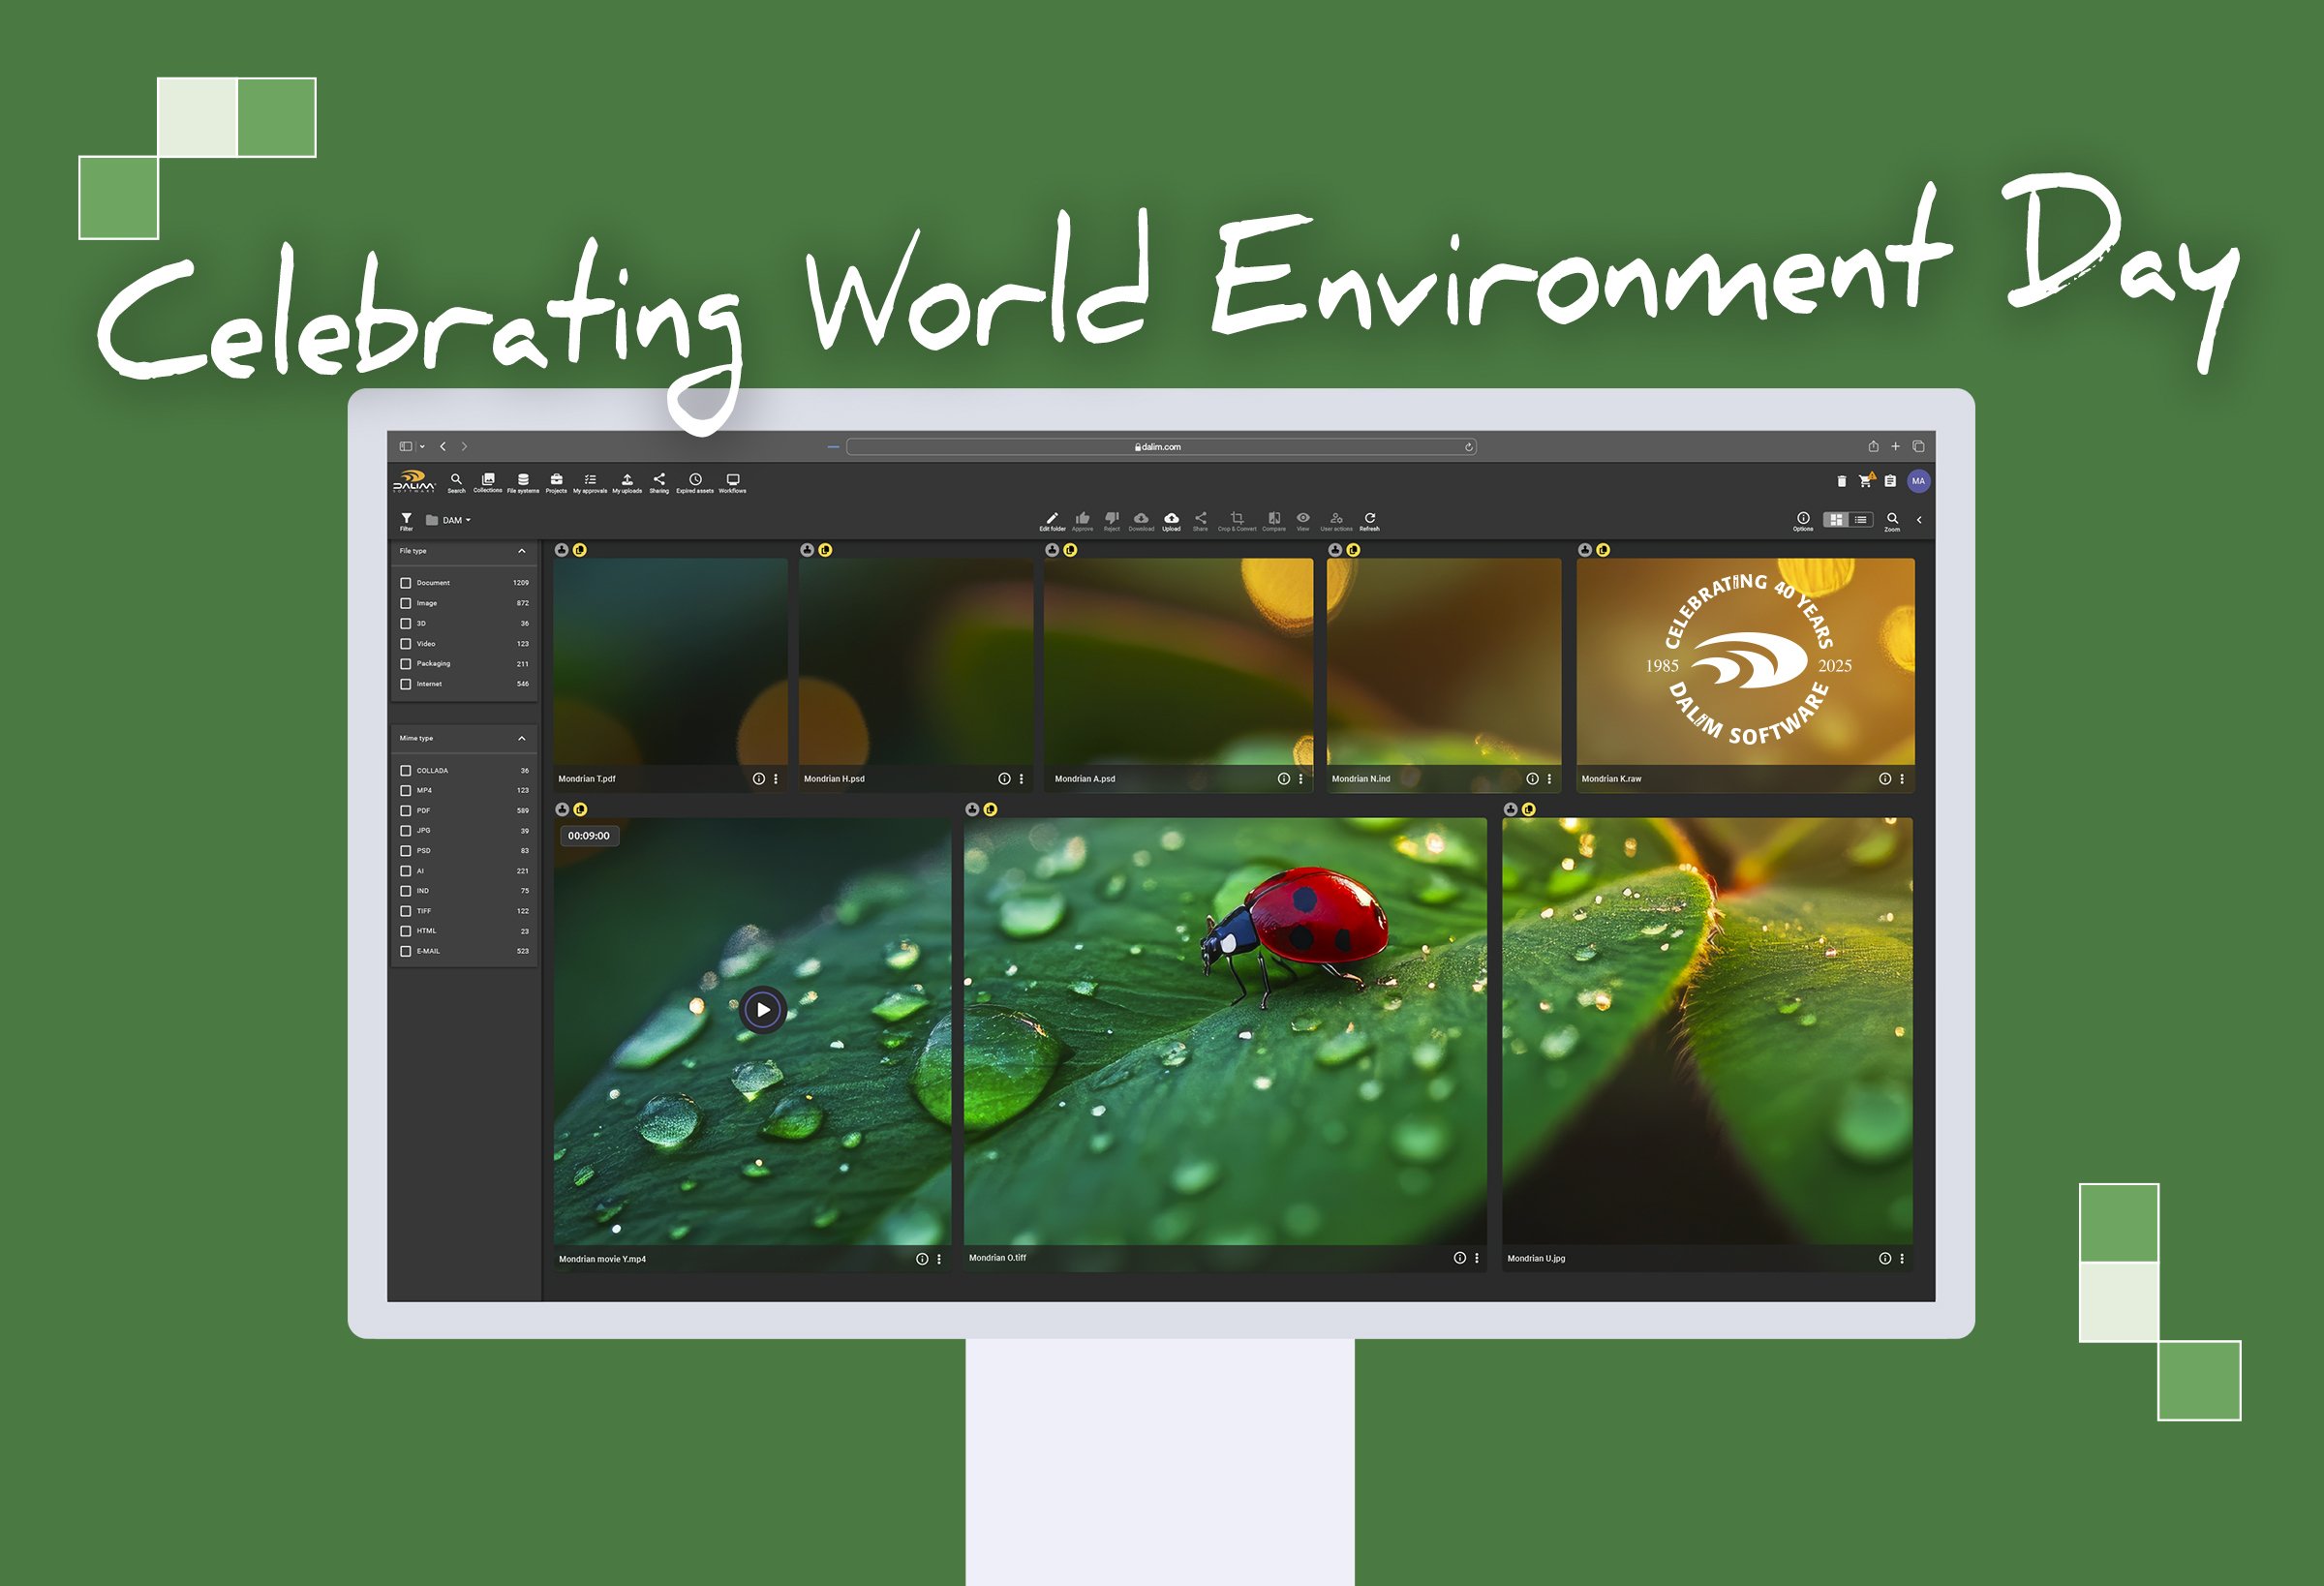The height and width of the screenshot is (1586, 2324).
Task: Check the Image file type filter
Action: click(x=405, y=603)
